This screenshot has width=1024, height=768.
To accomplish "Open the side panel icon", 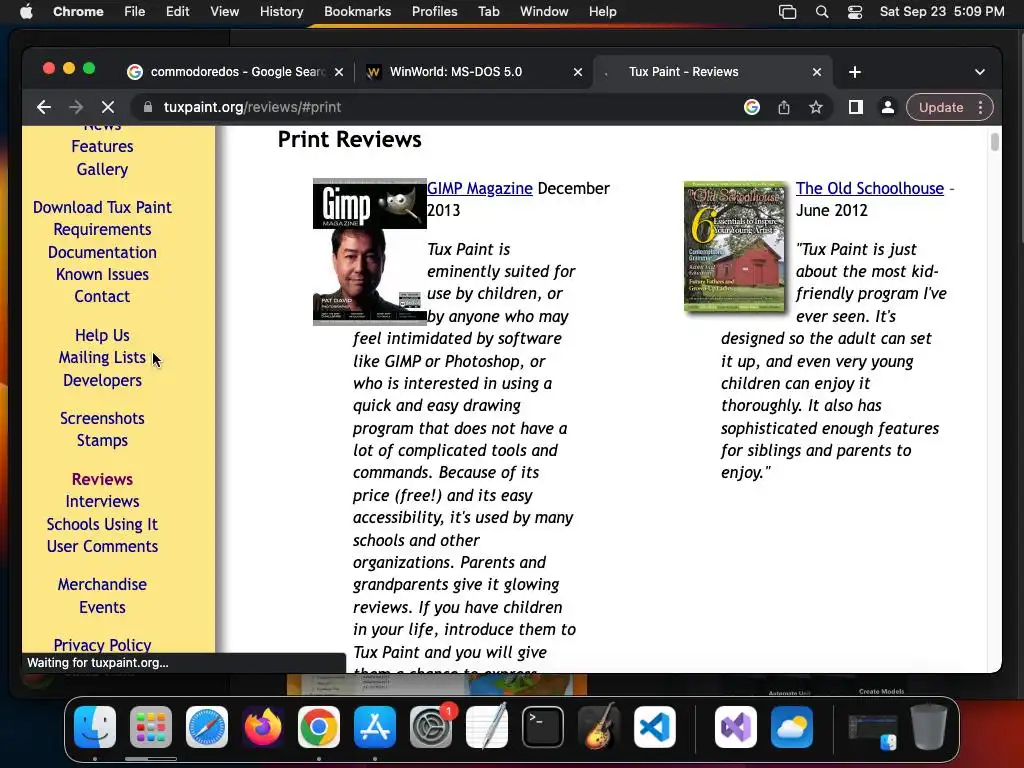I will coord(856,107).
